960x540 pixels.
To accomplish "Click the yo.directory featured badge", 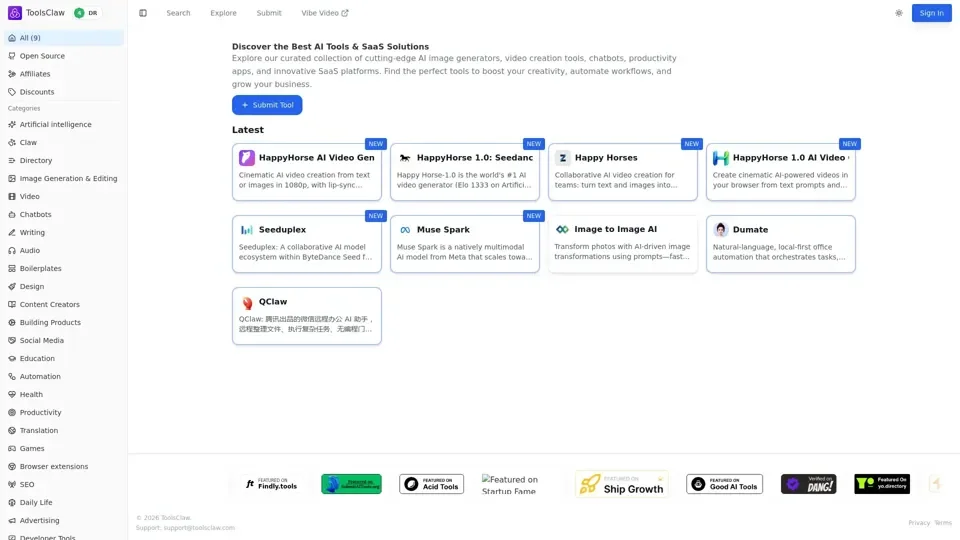I will pos(882,484).
